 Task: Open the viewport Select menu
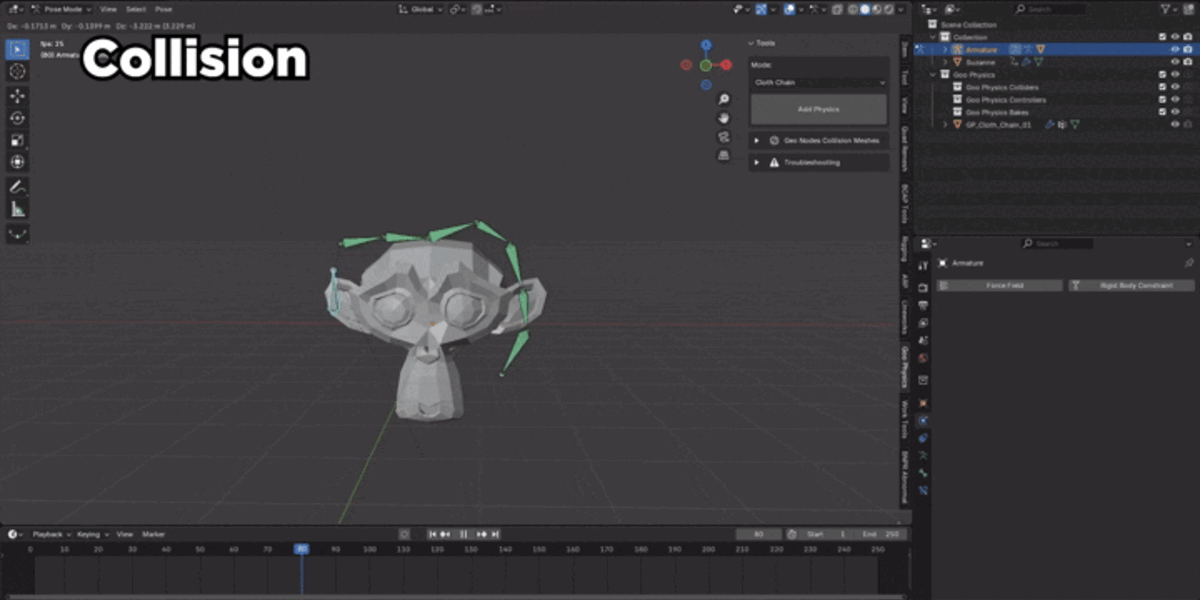(x=136, y=9)
